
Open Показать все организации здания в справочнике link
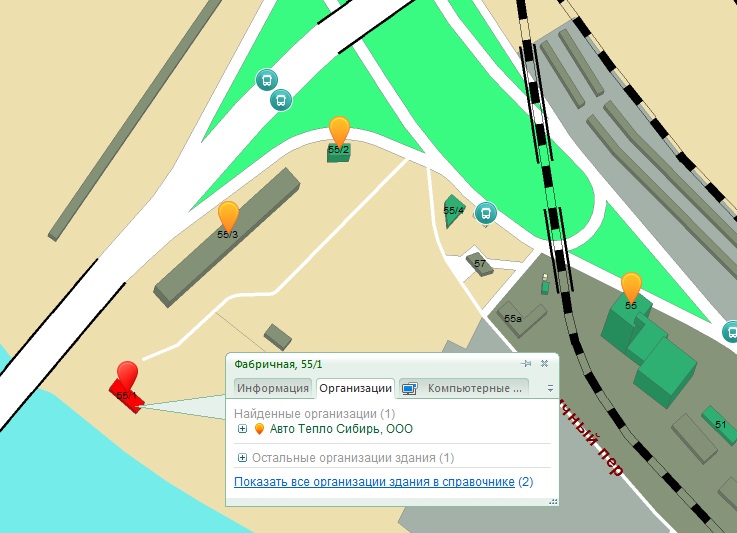coord(374,482)
